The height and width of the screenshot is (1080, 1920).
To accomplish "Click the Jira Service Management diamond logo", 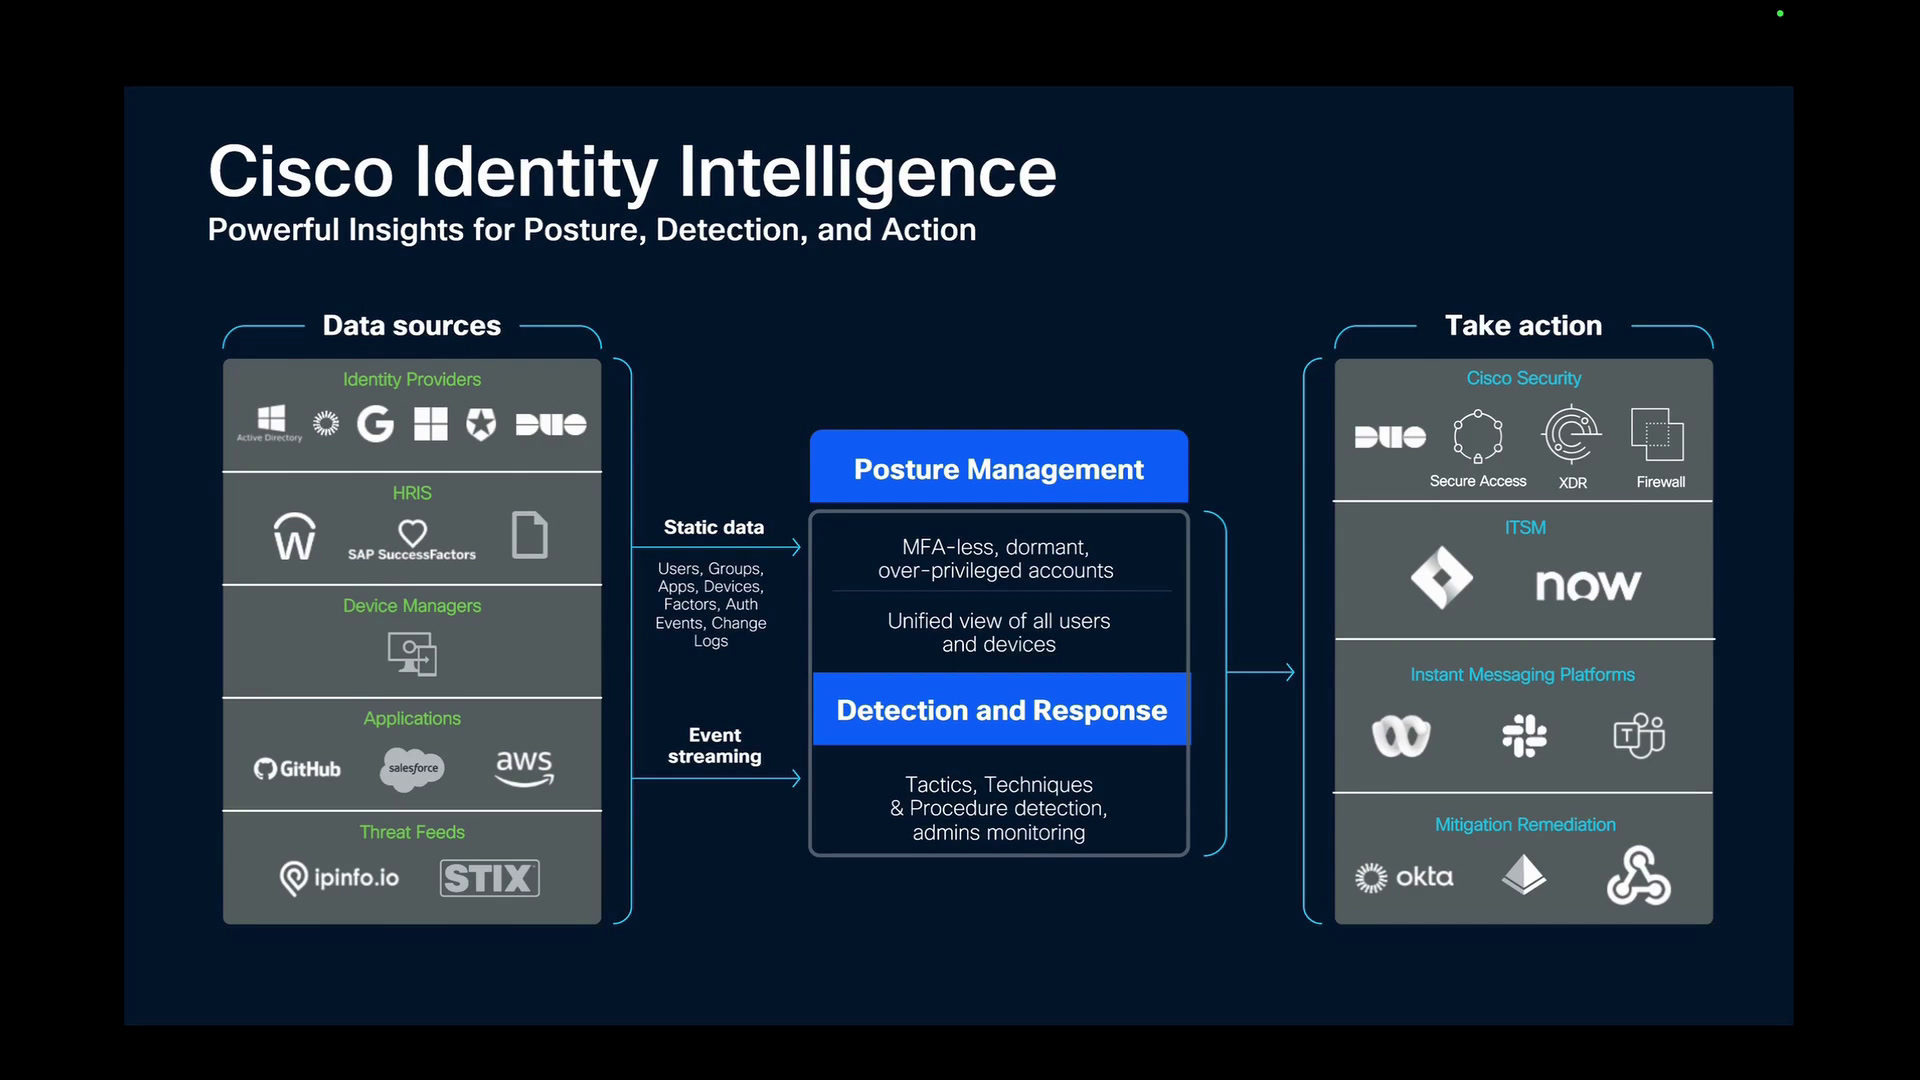I will click(x=1442, y=578).
